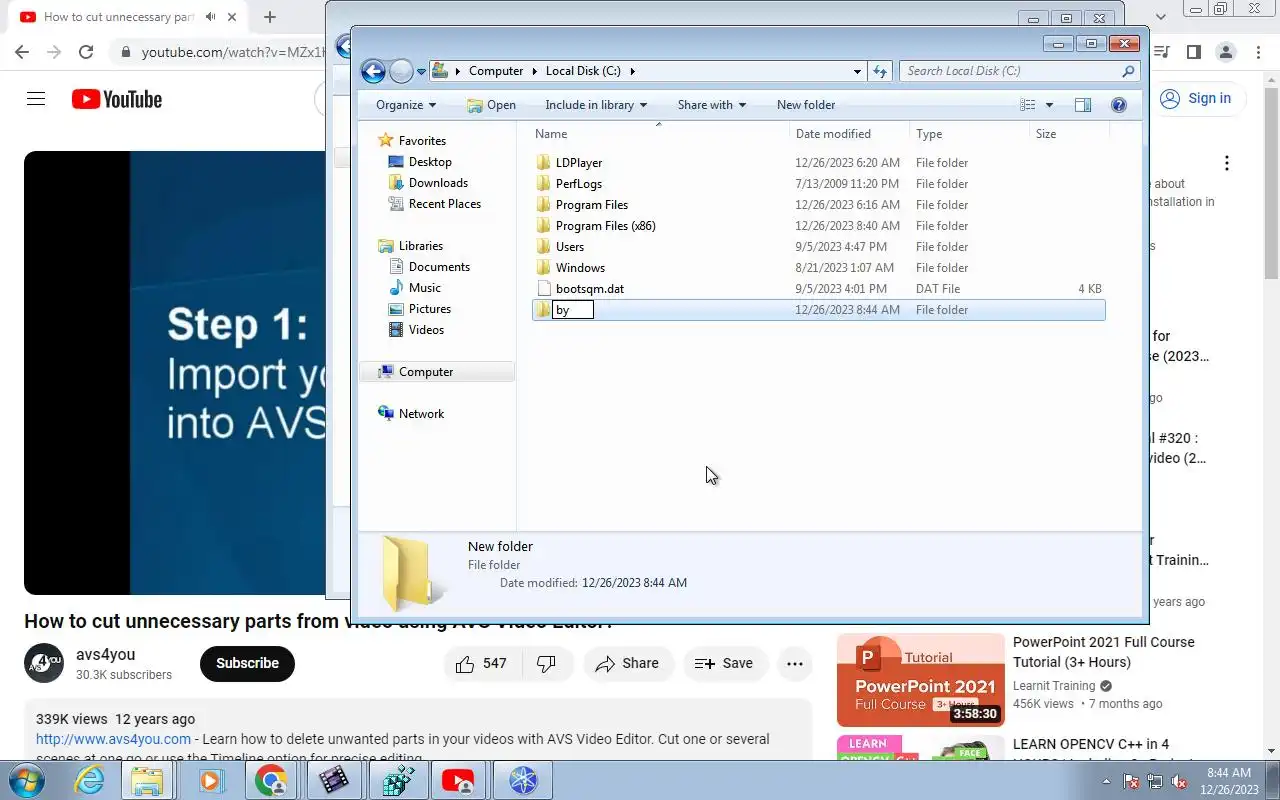This screenshot has width=1280, height=800.
Task: Click the YouTube Sign in button
Action: pyautogui.click(x=1196, y=98)
